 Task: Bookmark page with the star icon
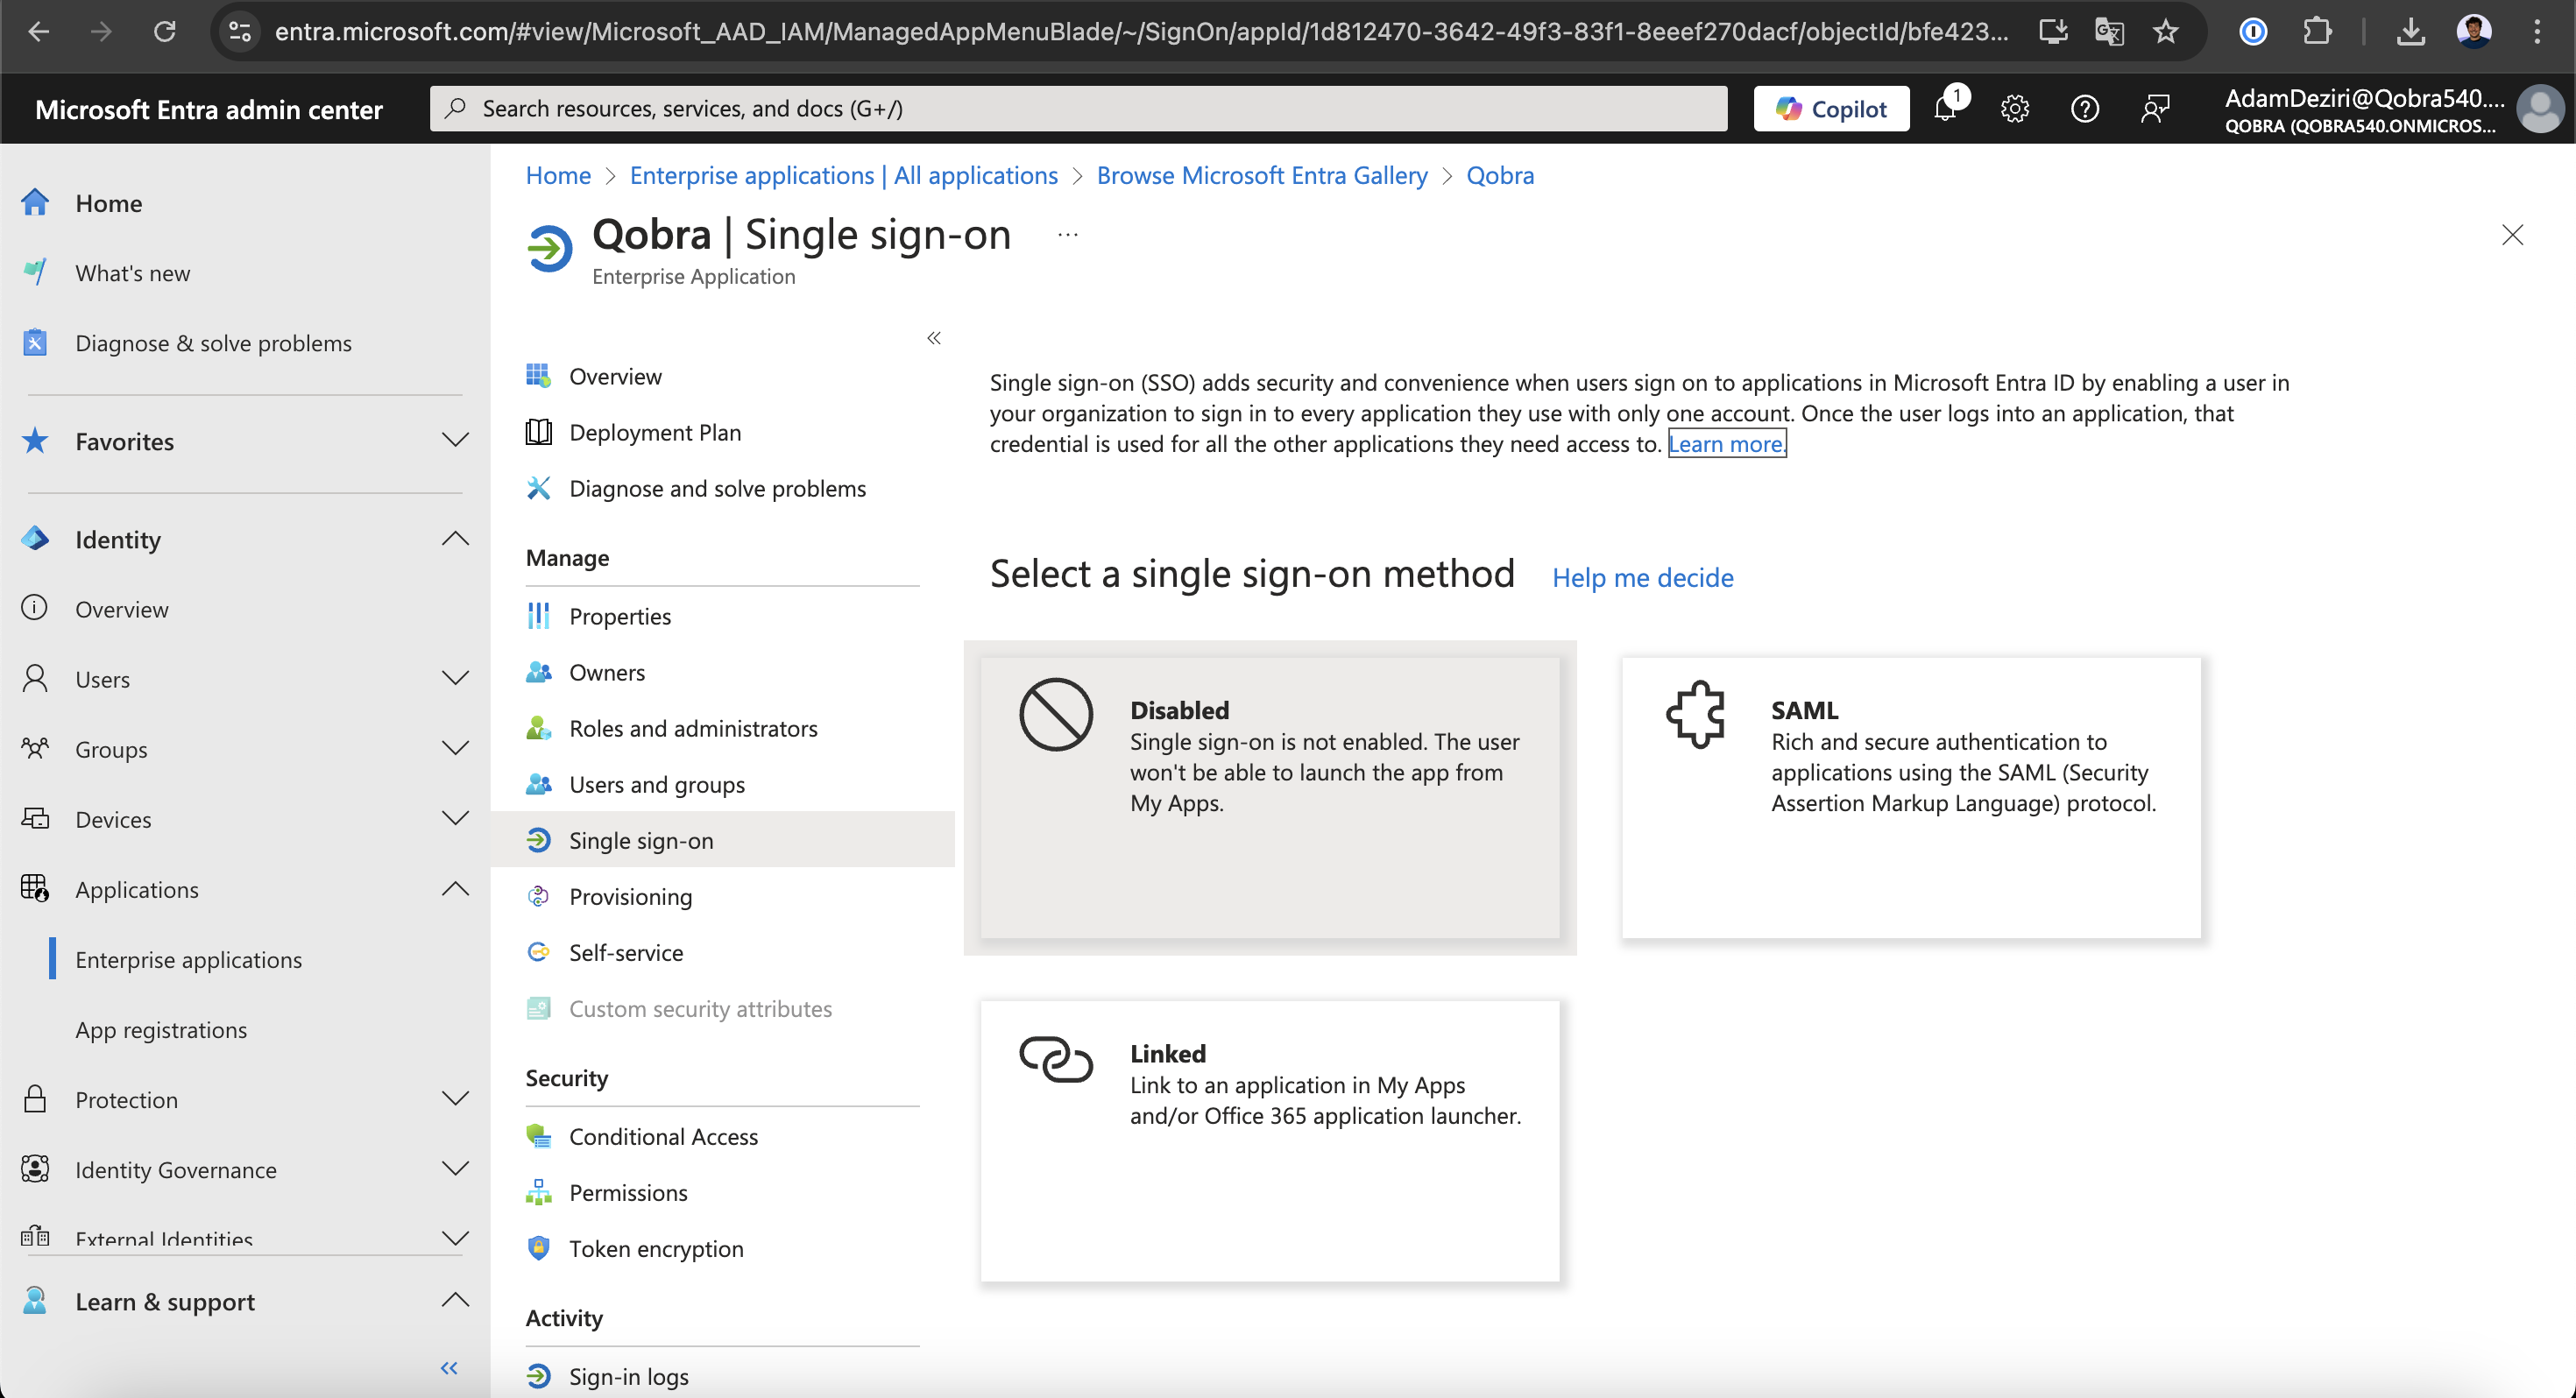point(2166,32)
